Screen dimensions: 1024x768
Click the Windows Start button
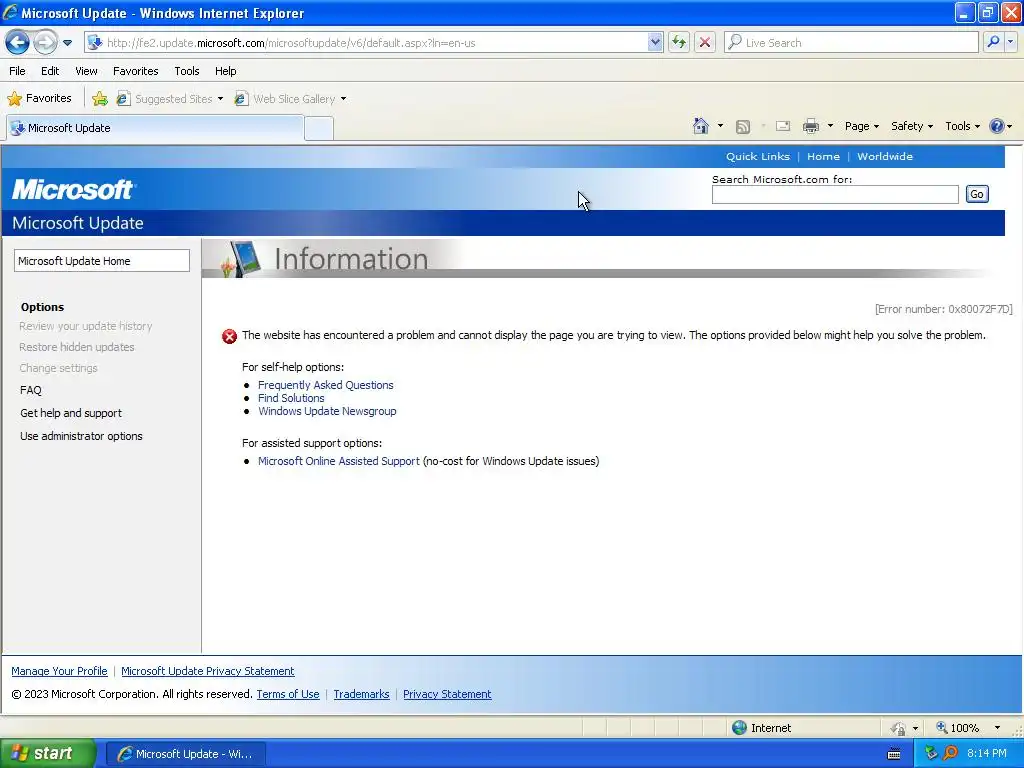click(48, 753)
